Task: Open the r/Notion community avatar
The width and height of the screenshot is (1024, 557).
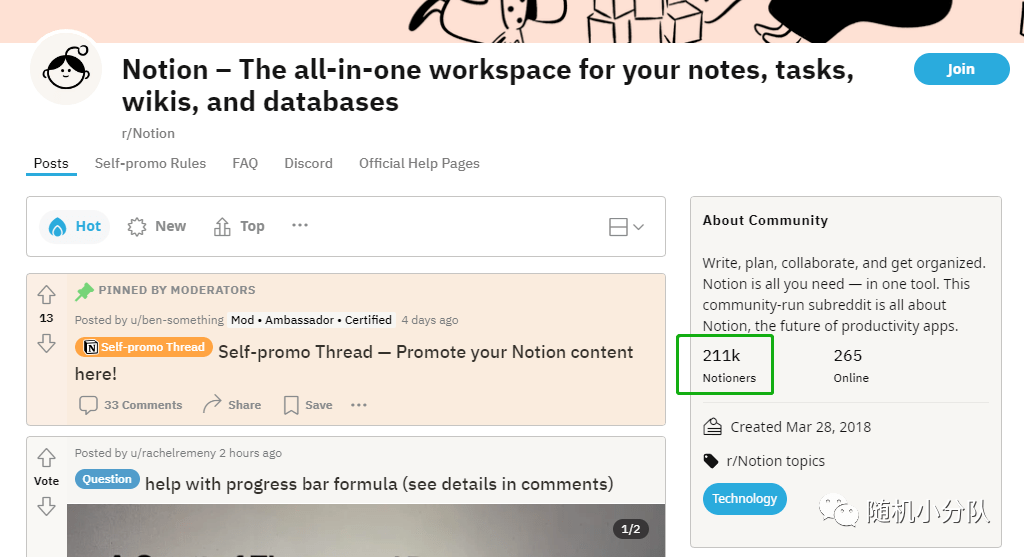Action: [x=66, y=69]
